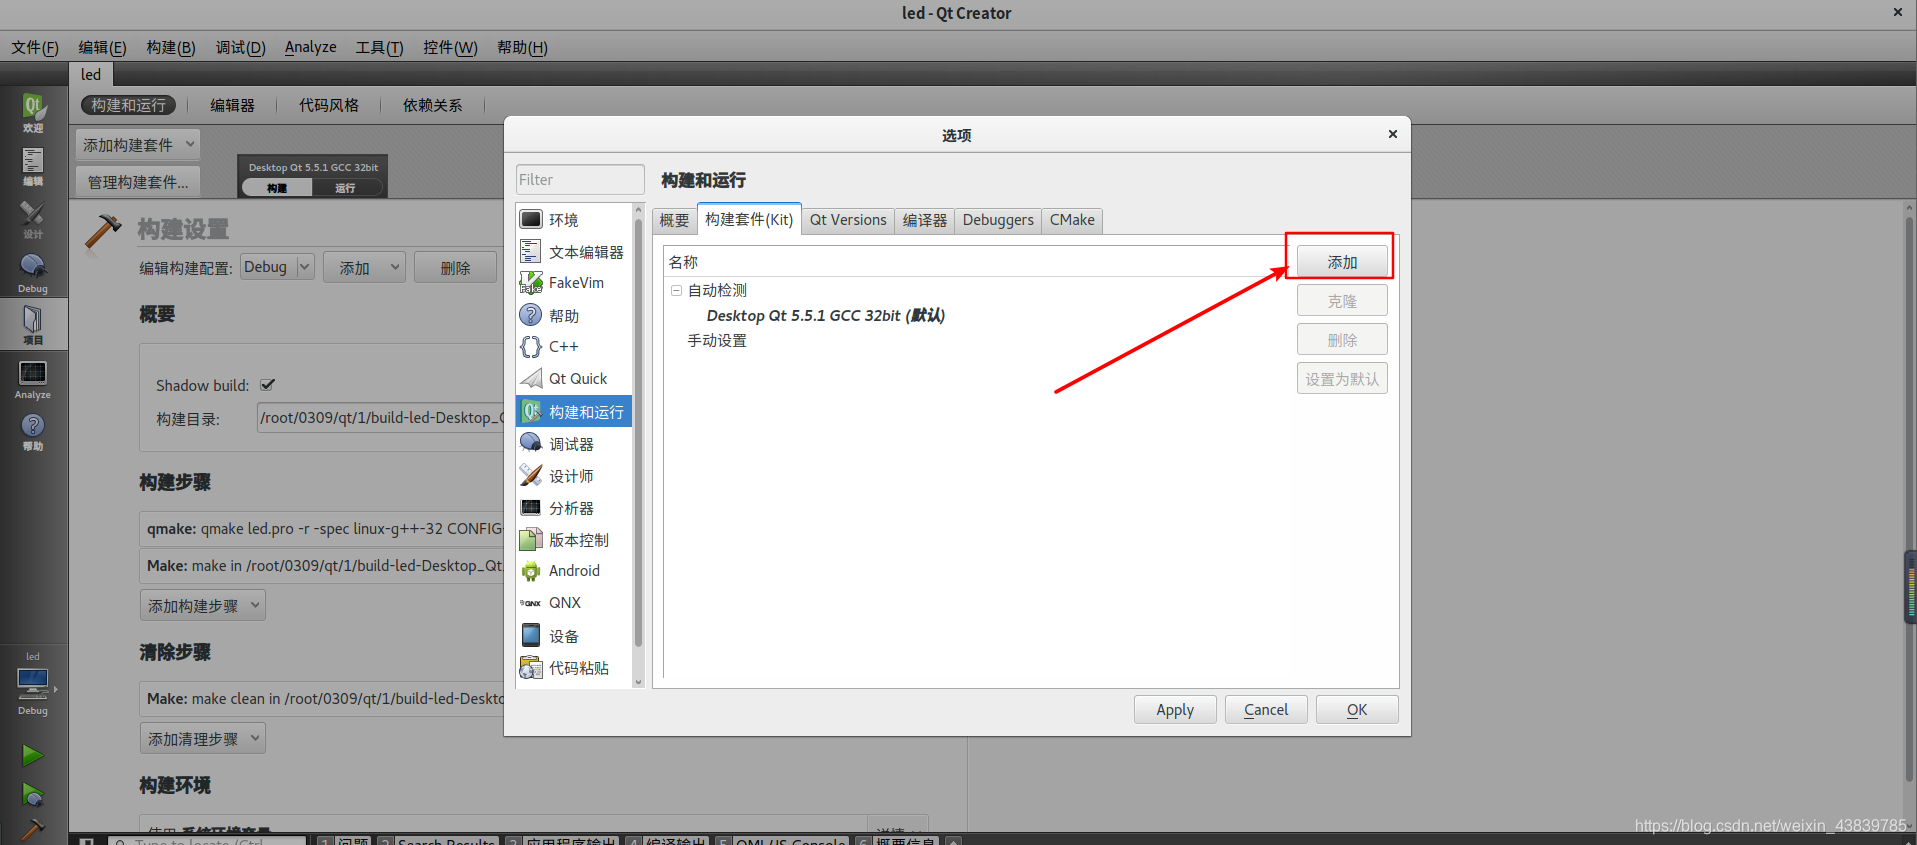Select Run settings in kit selector

[x=345, y=188]
